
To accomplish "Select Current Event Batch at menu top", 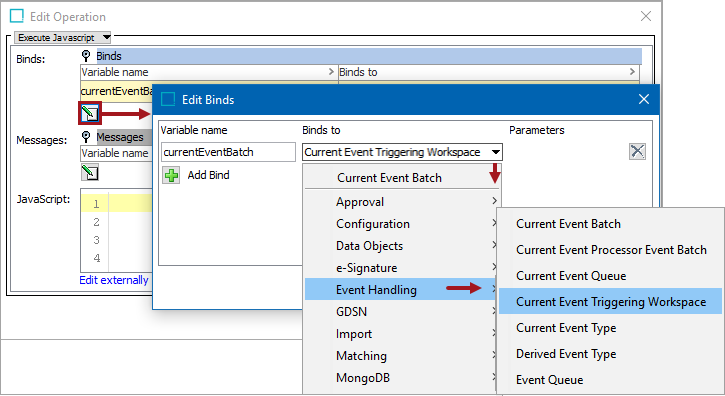I will (x=389, y=178).
